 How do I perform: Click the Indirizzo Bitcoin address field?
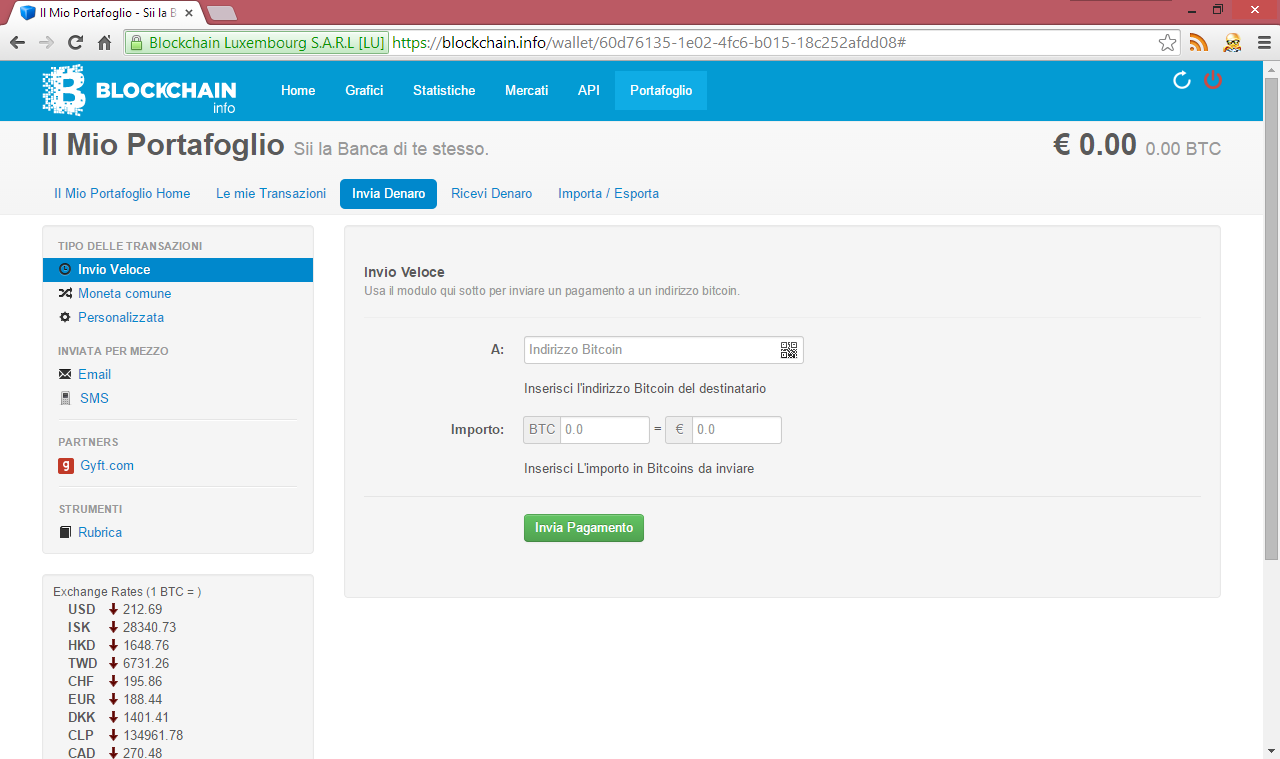coord(651,350)
